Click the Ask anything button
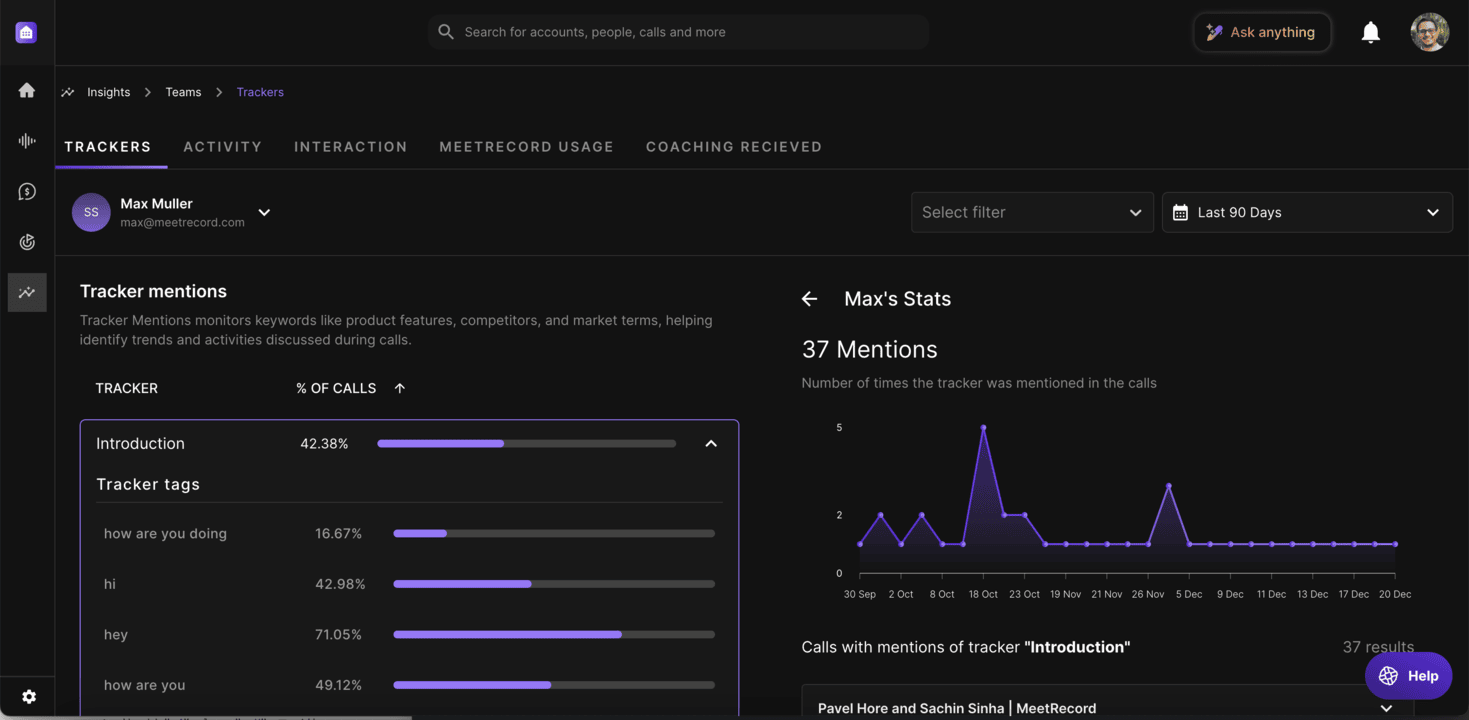Image resolution: width=1469 pixels, height=720 pixels. click(x=1261, y=33)
